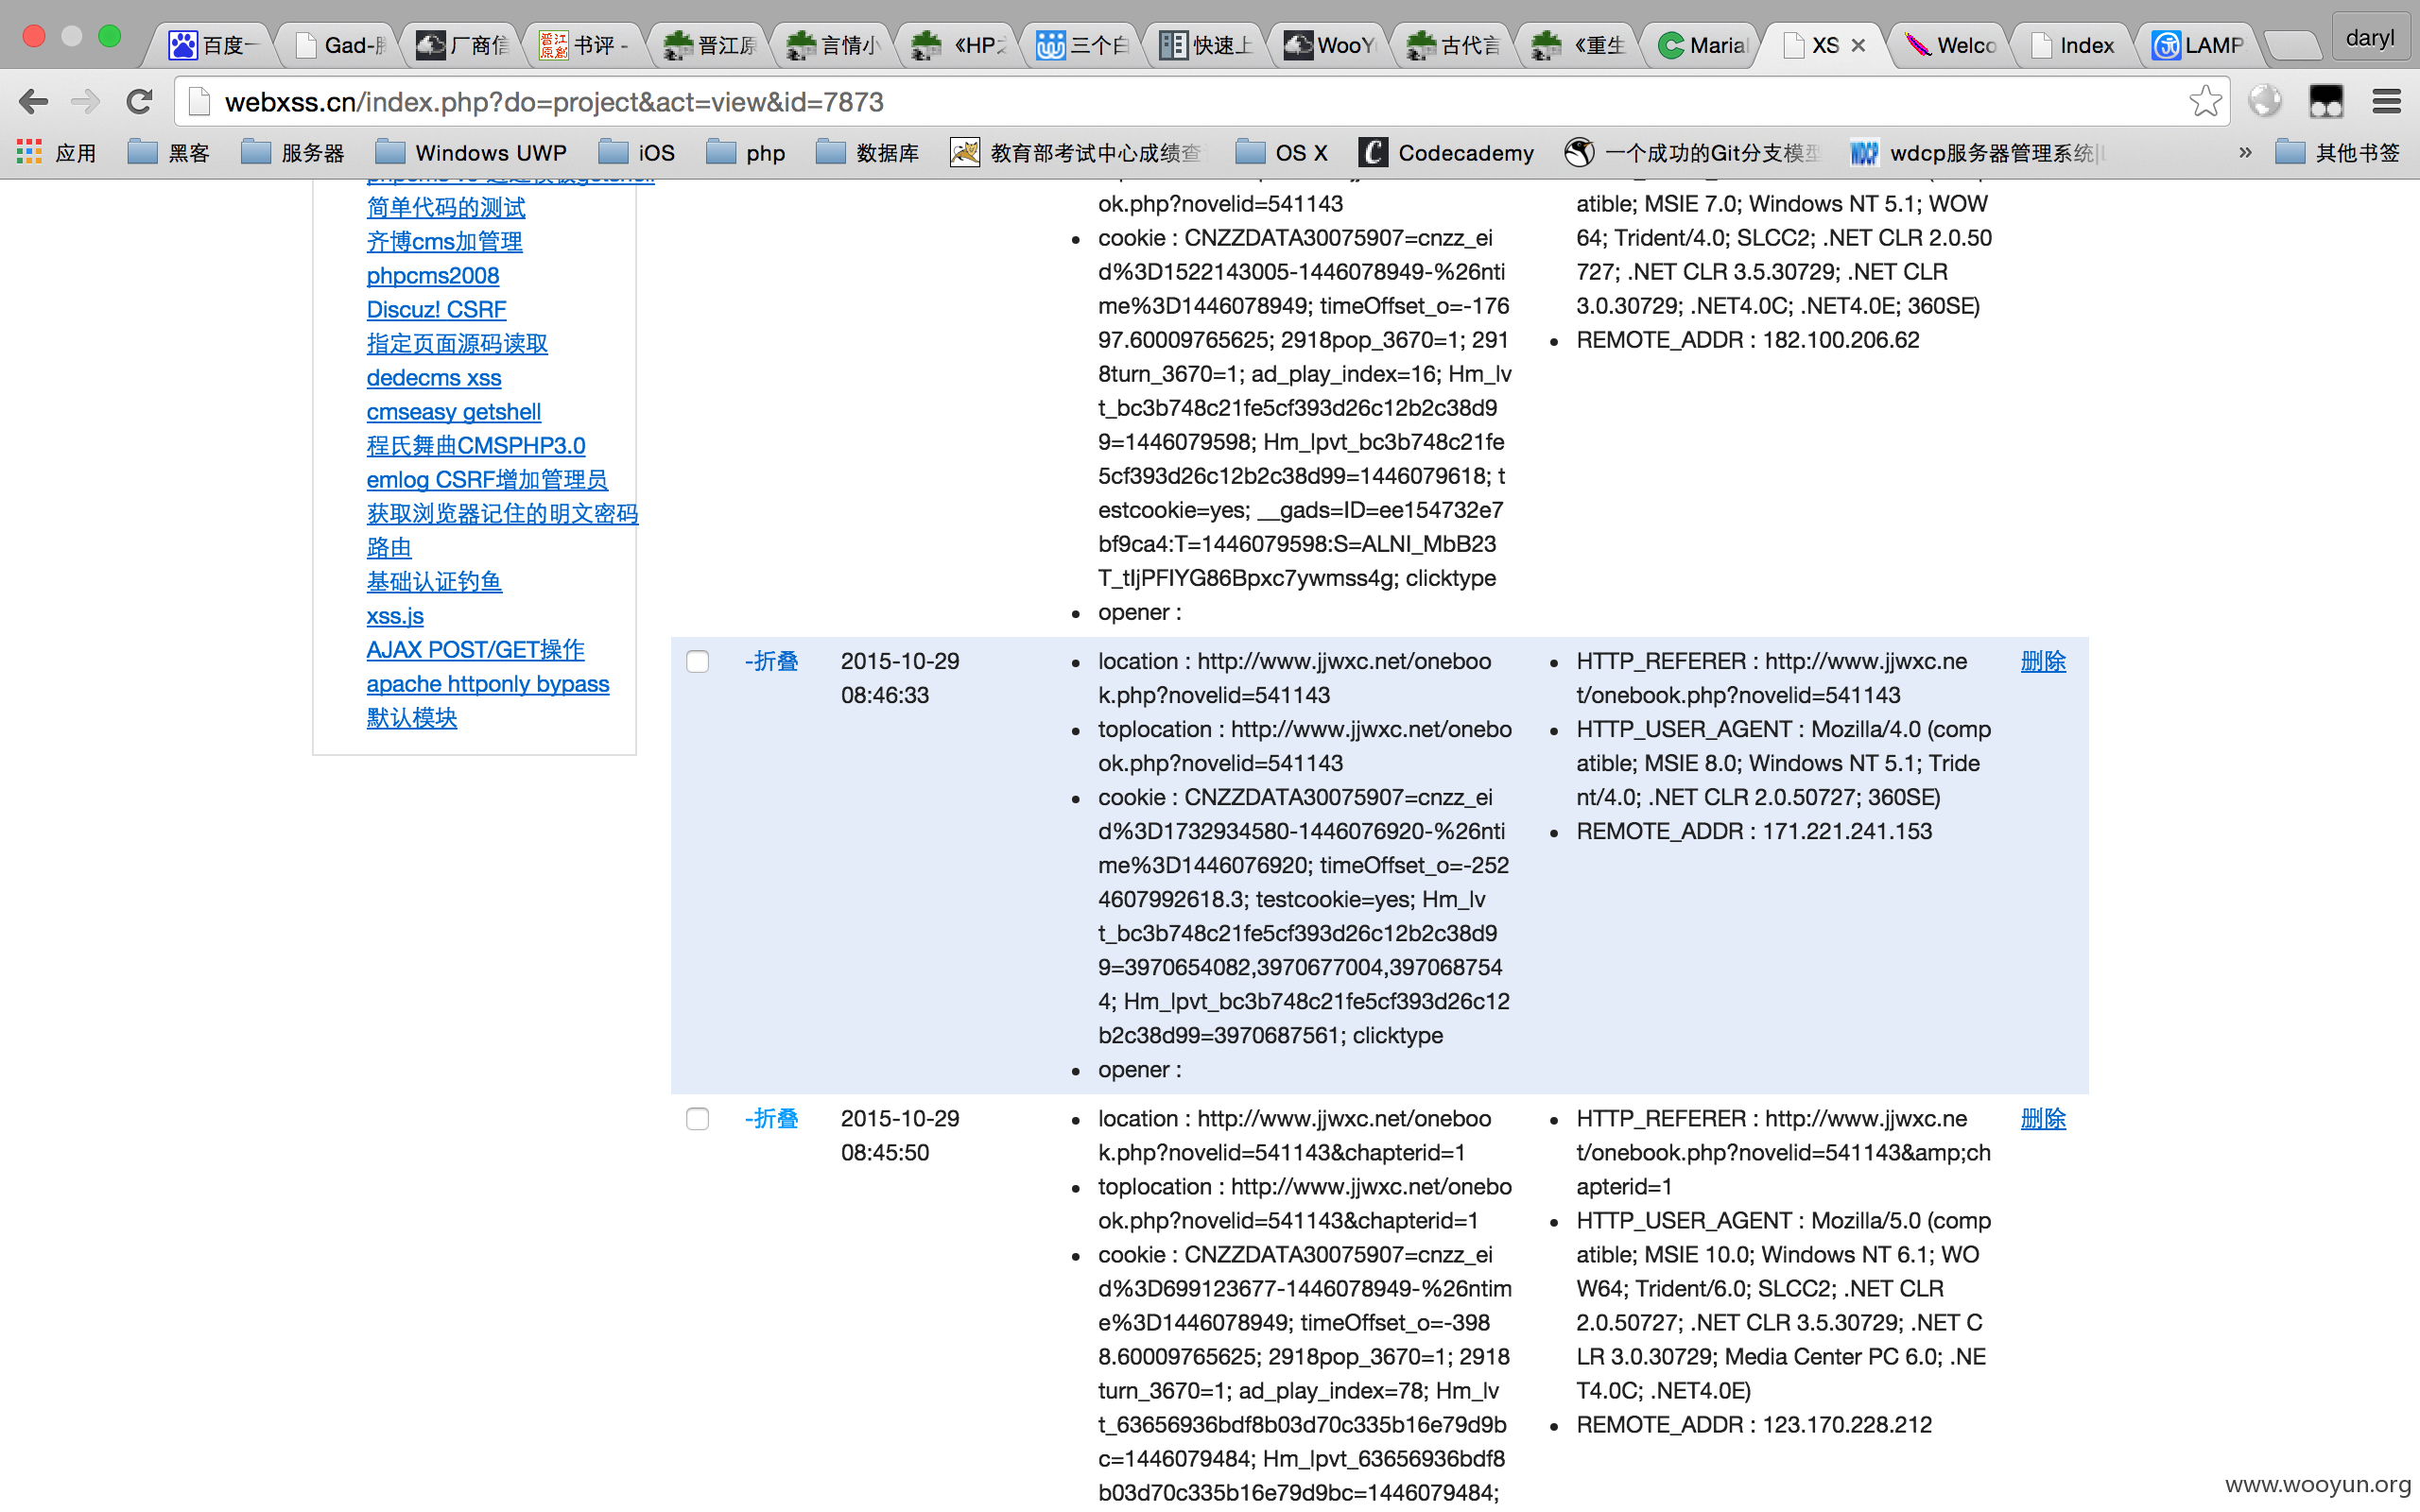Image resolution: width=2420 pixels, height=1512 pixels.
Task: Switch to the WooY tab
Action: (x=1331, y=45)
